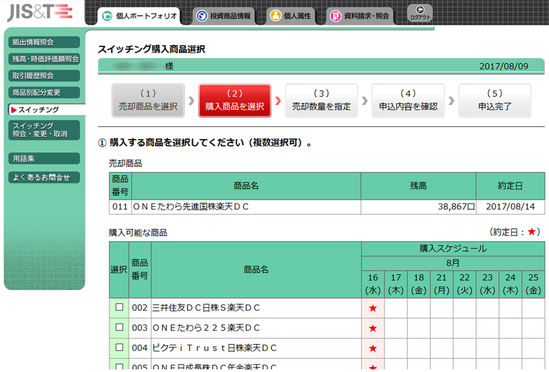Select スイッチング in the sidebar

click(46, 110)
